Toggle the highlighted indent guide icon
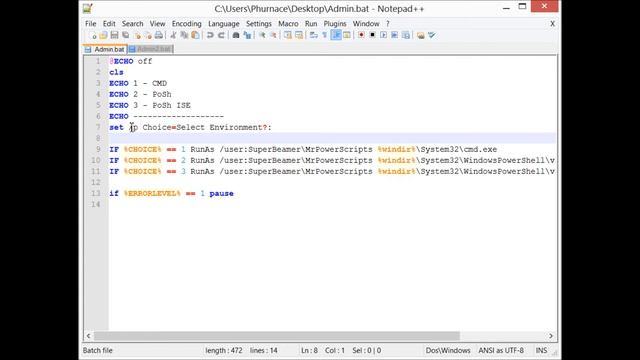This screenshot has width=640, height=360. [x=336, y=36]
